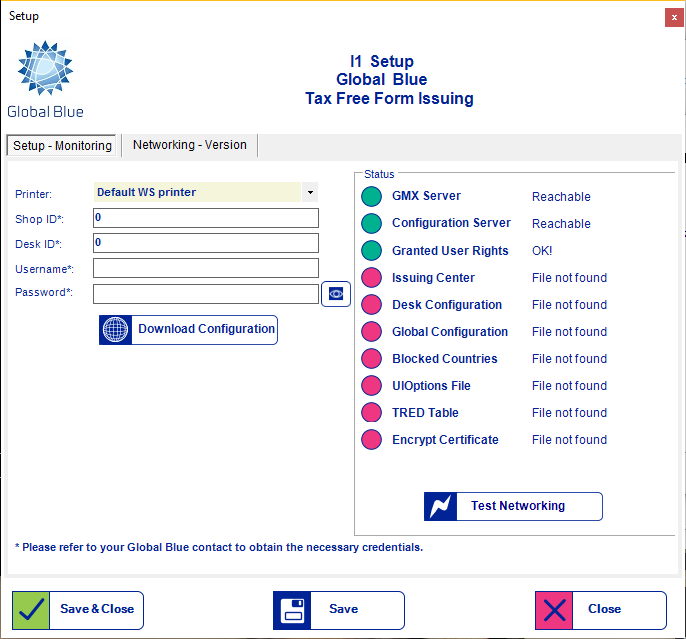Image resolution: width=686 pixels, height=639 pixels.
Task: Click the lightning icon on Test Networking
Action: click(441, 507)
